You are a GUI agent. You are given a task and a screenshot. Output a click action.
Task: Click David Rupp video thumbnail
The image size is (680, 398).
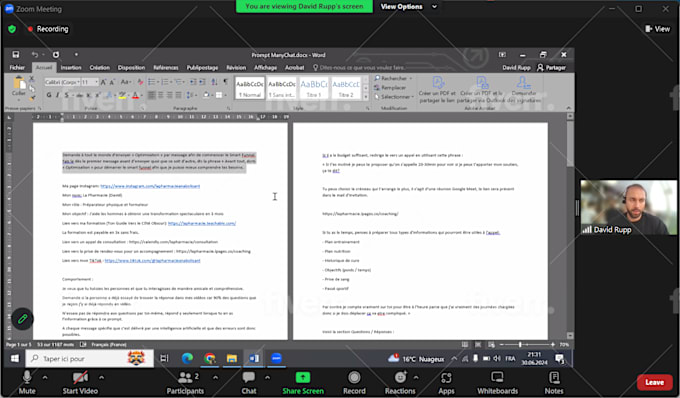[x=628, y=208]
